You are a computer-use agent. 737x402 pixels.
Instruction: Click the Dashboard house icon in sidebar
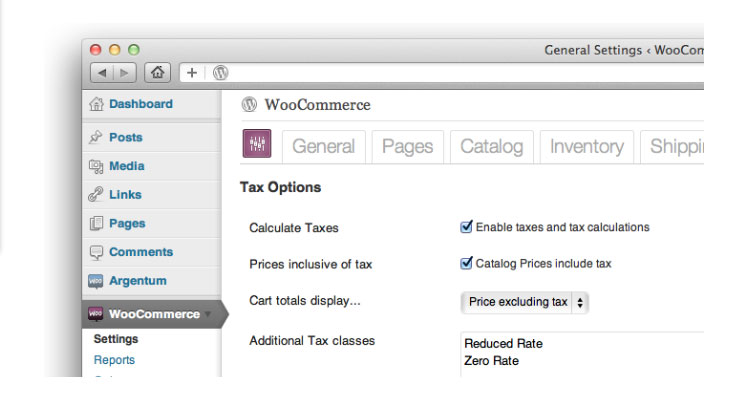tap(96, 104)
